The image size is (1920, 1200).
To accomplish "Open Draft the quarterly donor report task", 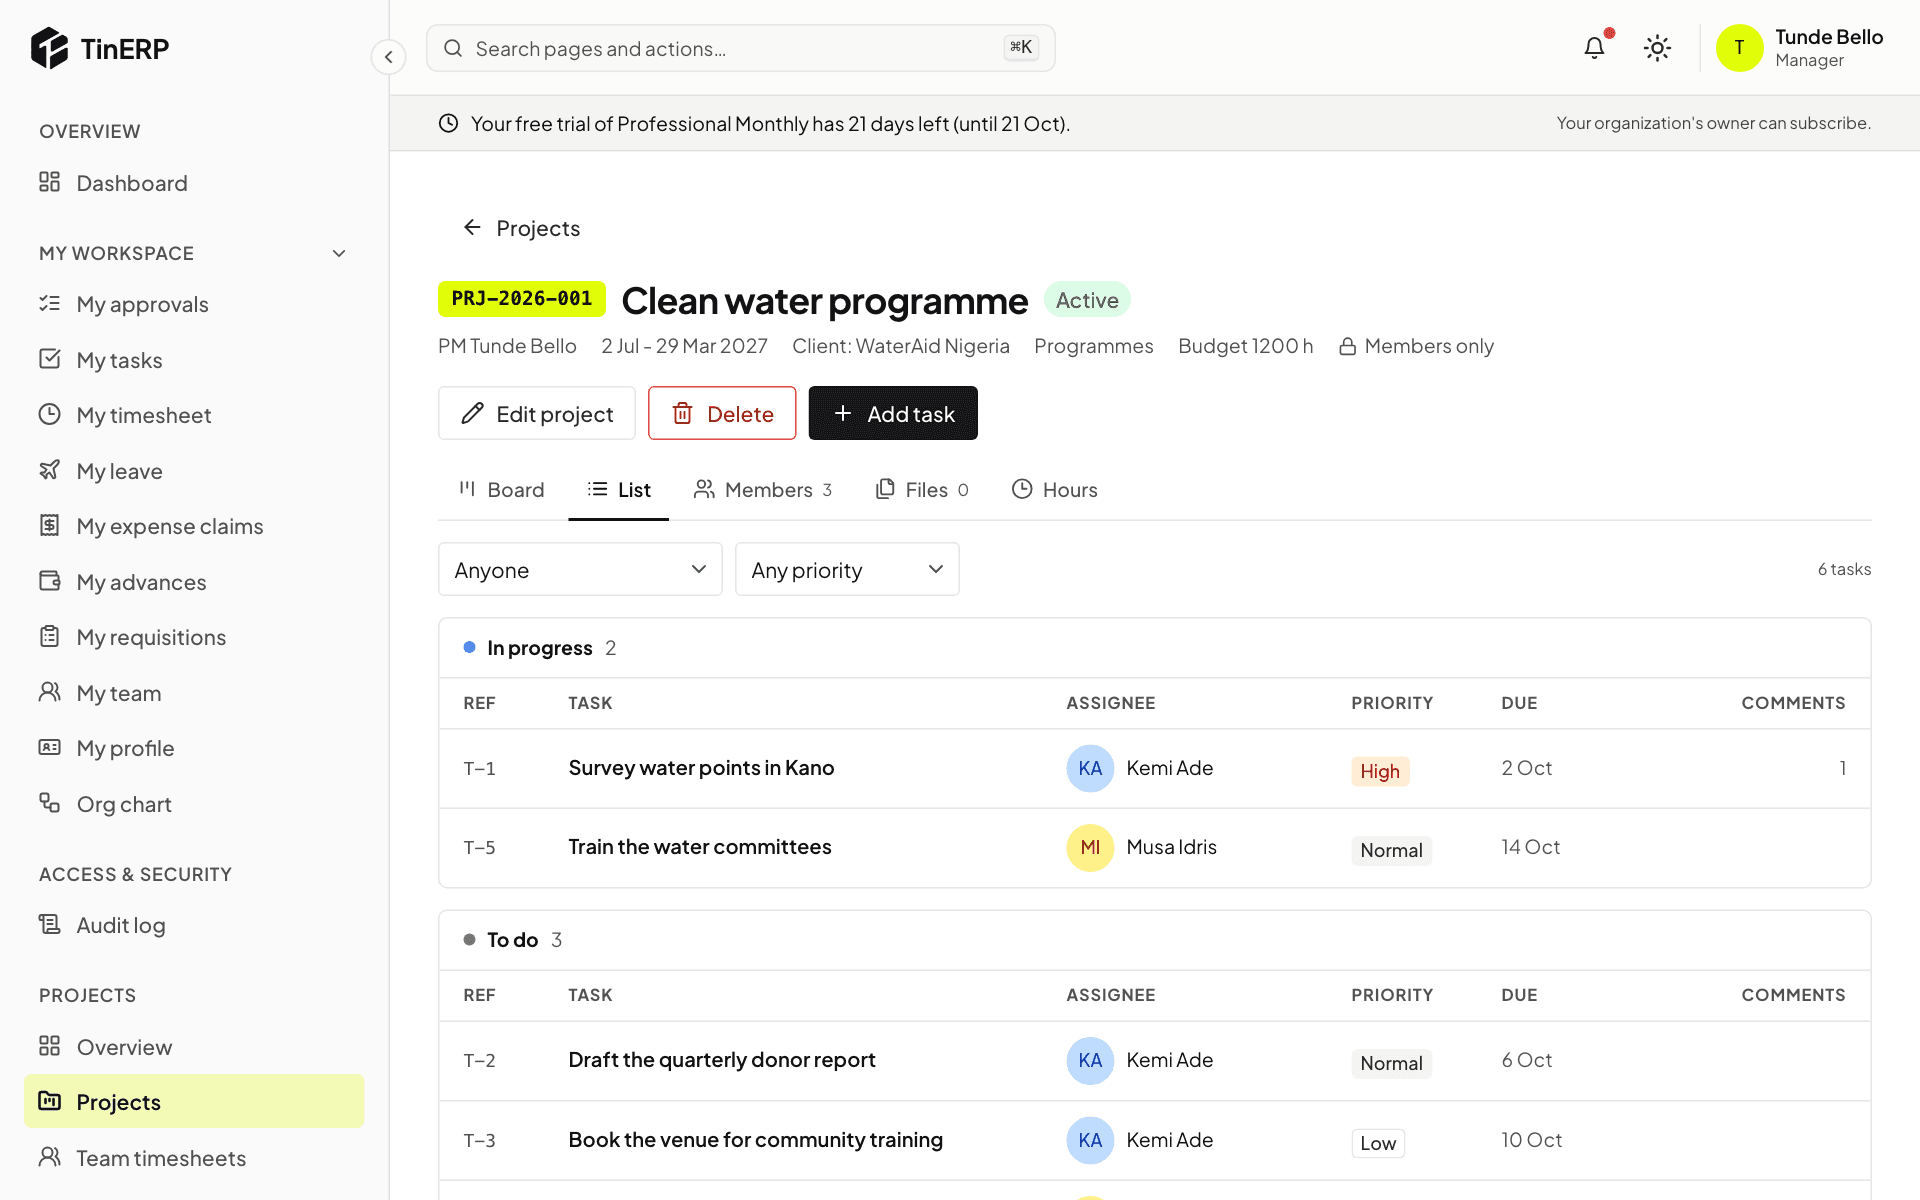I will coord(722,1060).
